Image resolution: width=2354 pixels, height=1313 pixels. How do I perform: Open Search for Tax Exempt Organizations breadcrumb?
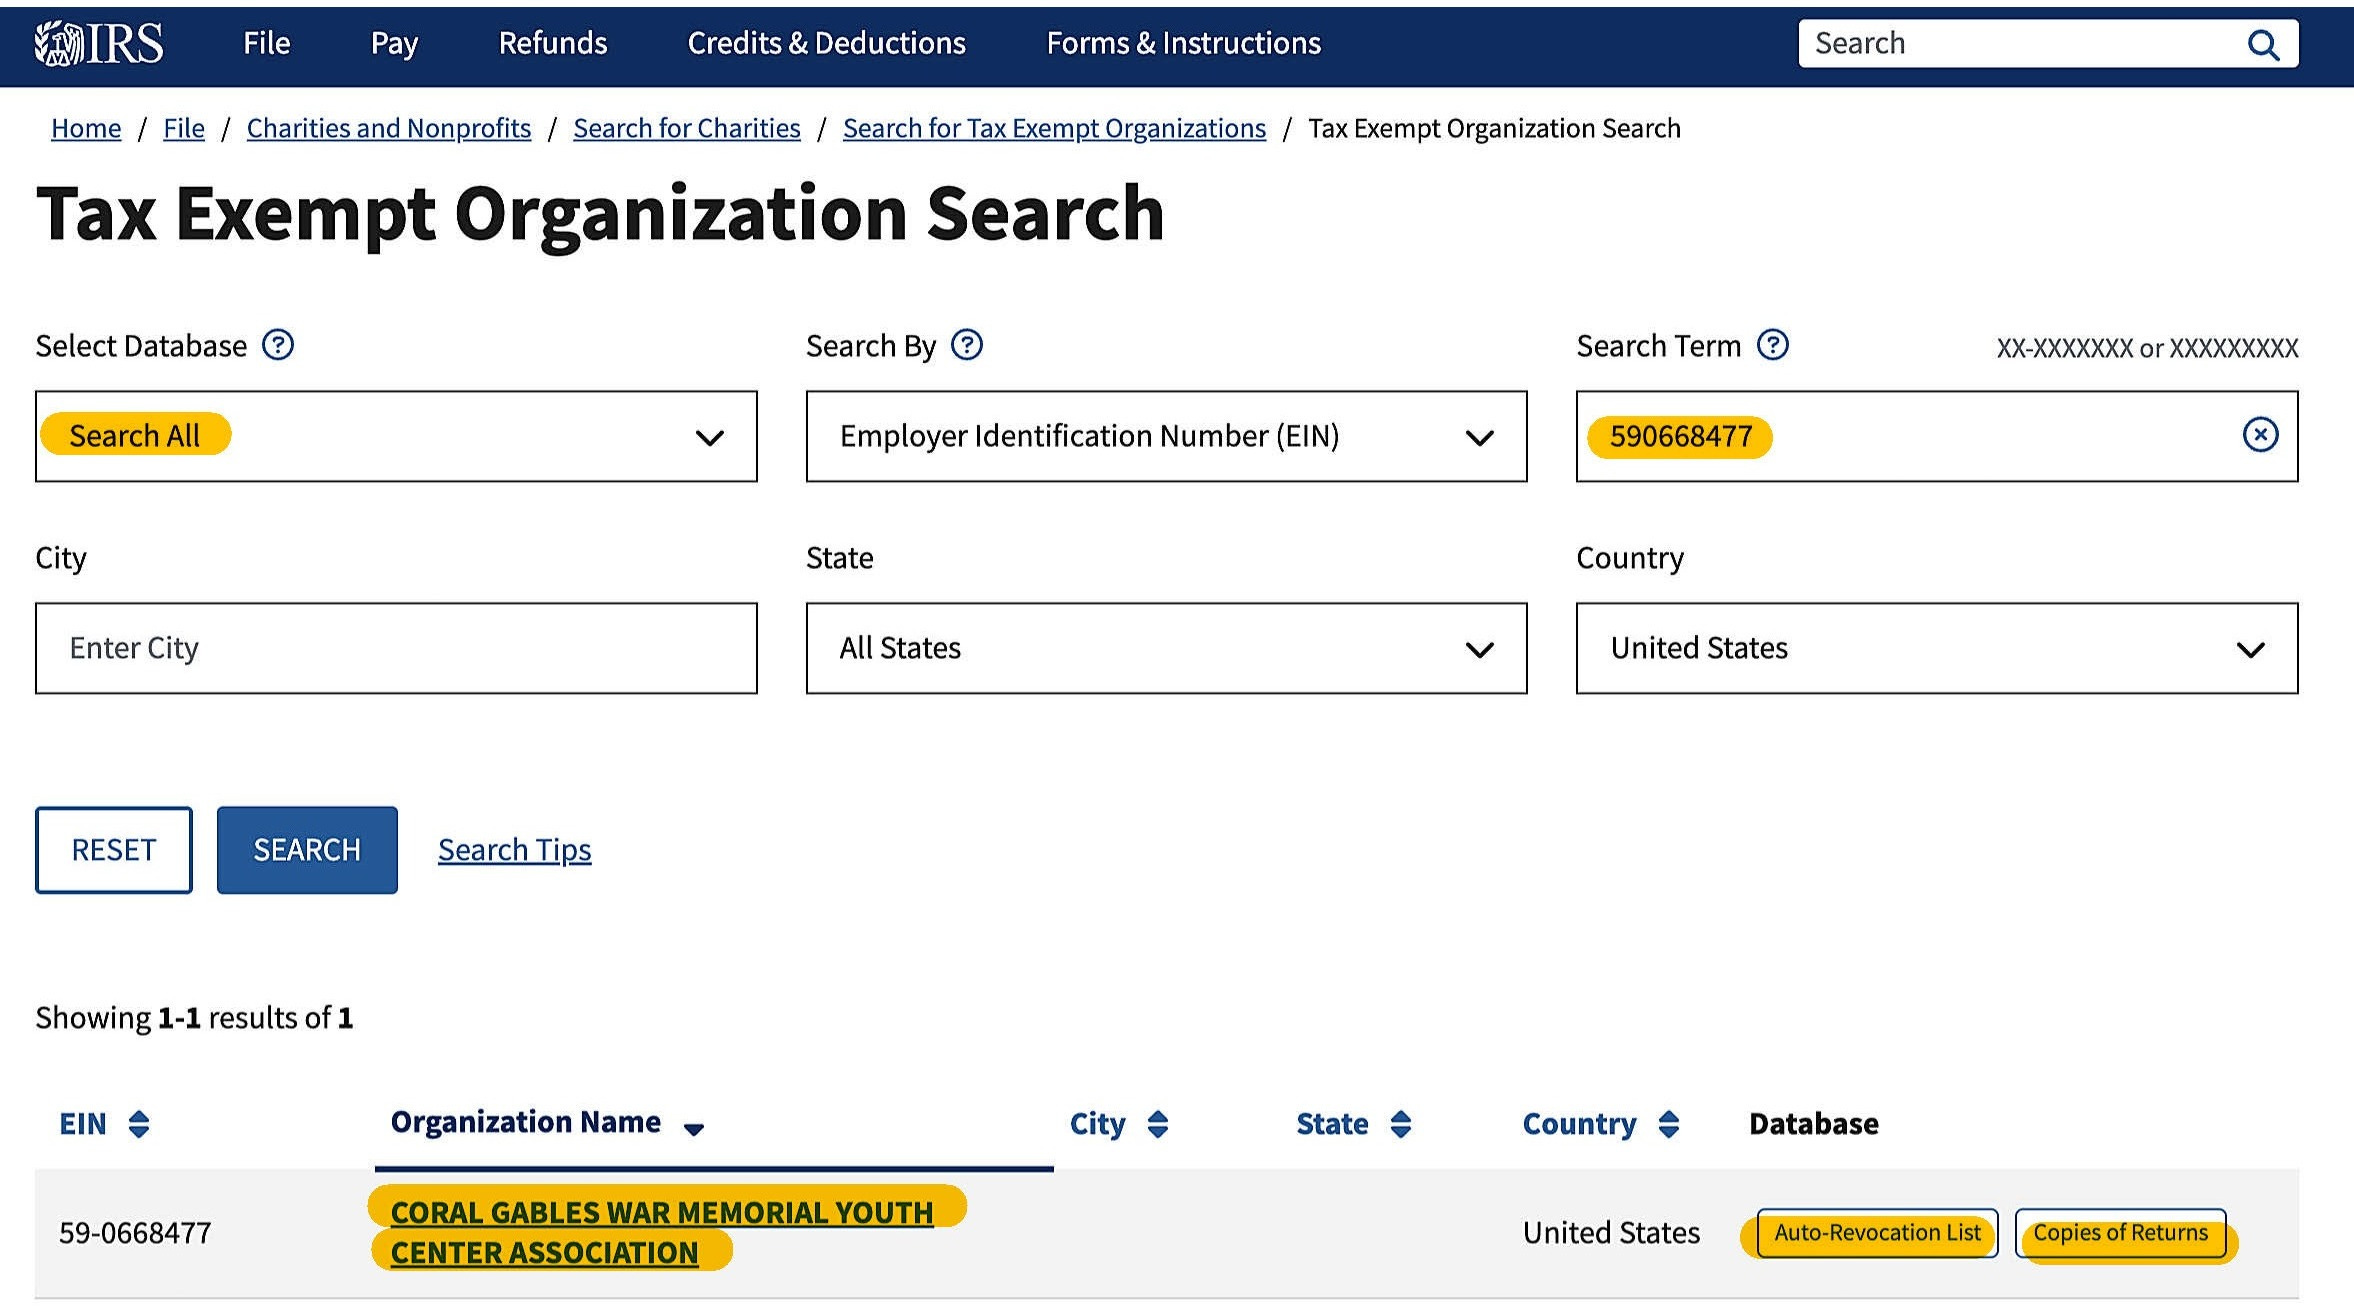click(x=1054, y=128)
